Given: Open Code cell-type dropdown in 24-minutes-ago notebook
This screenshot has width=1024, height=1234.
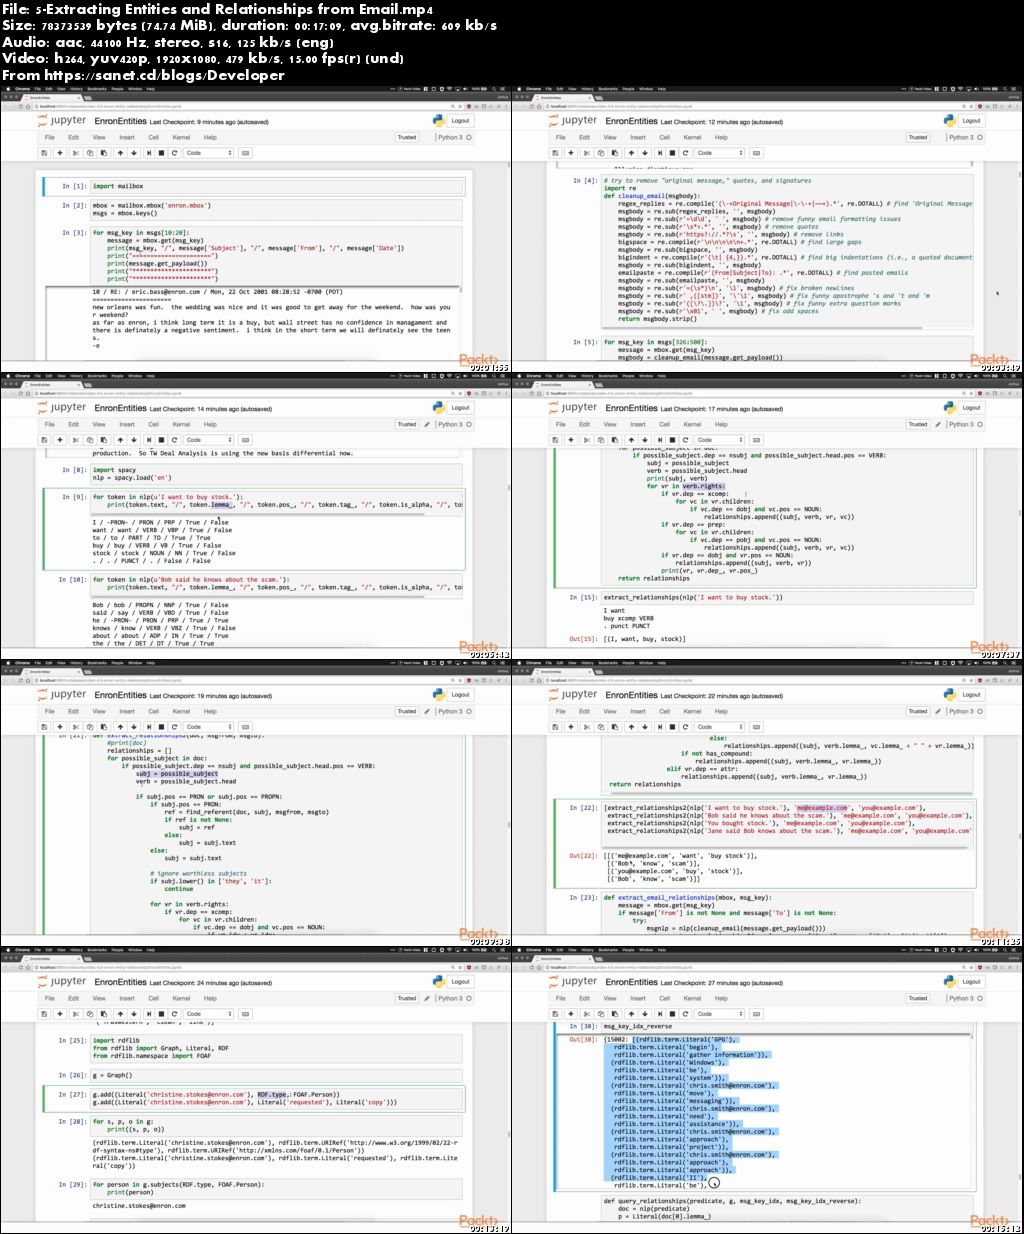Looking at the screenshot, I should tap(209, 1014).
